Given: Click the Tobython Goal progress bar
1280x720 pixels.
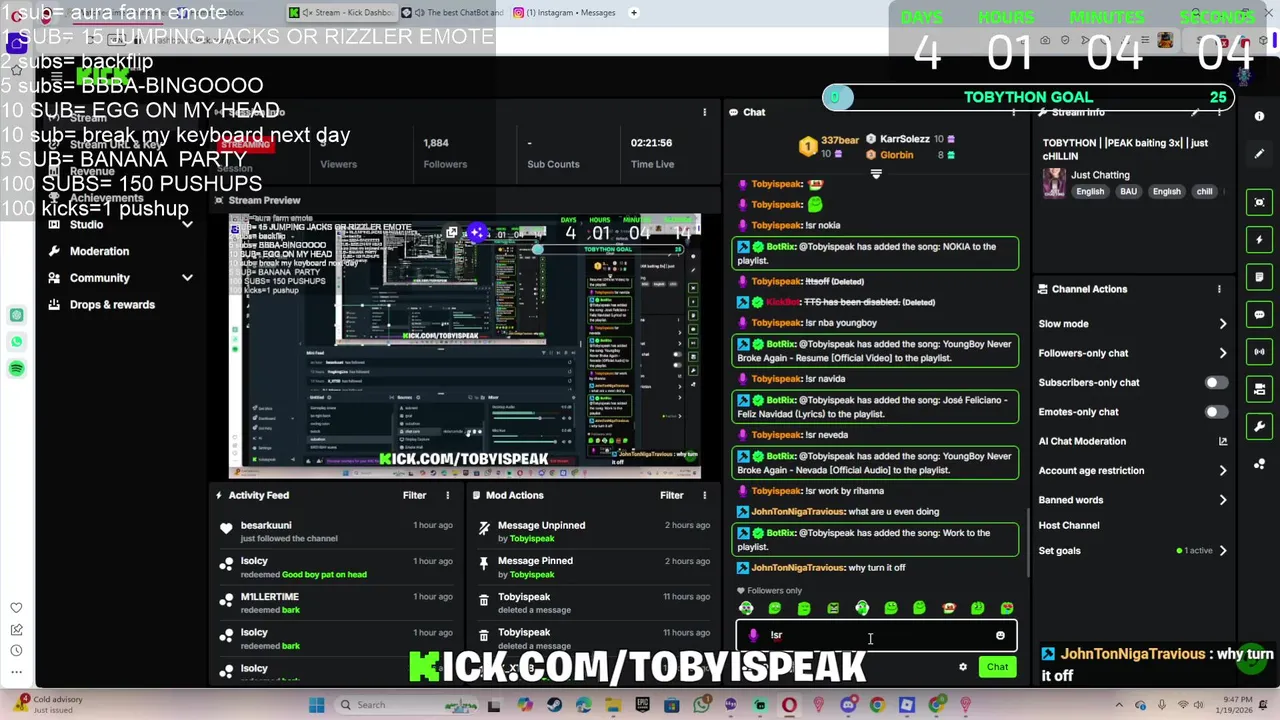Looking at the screenshot, I should [x=1028, y=97].
